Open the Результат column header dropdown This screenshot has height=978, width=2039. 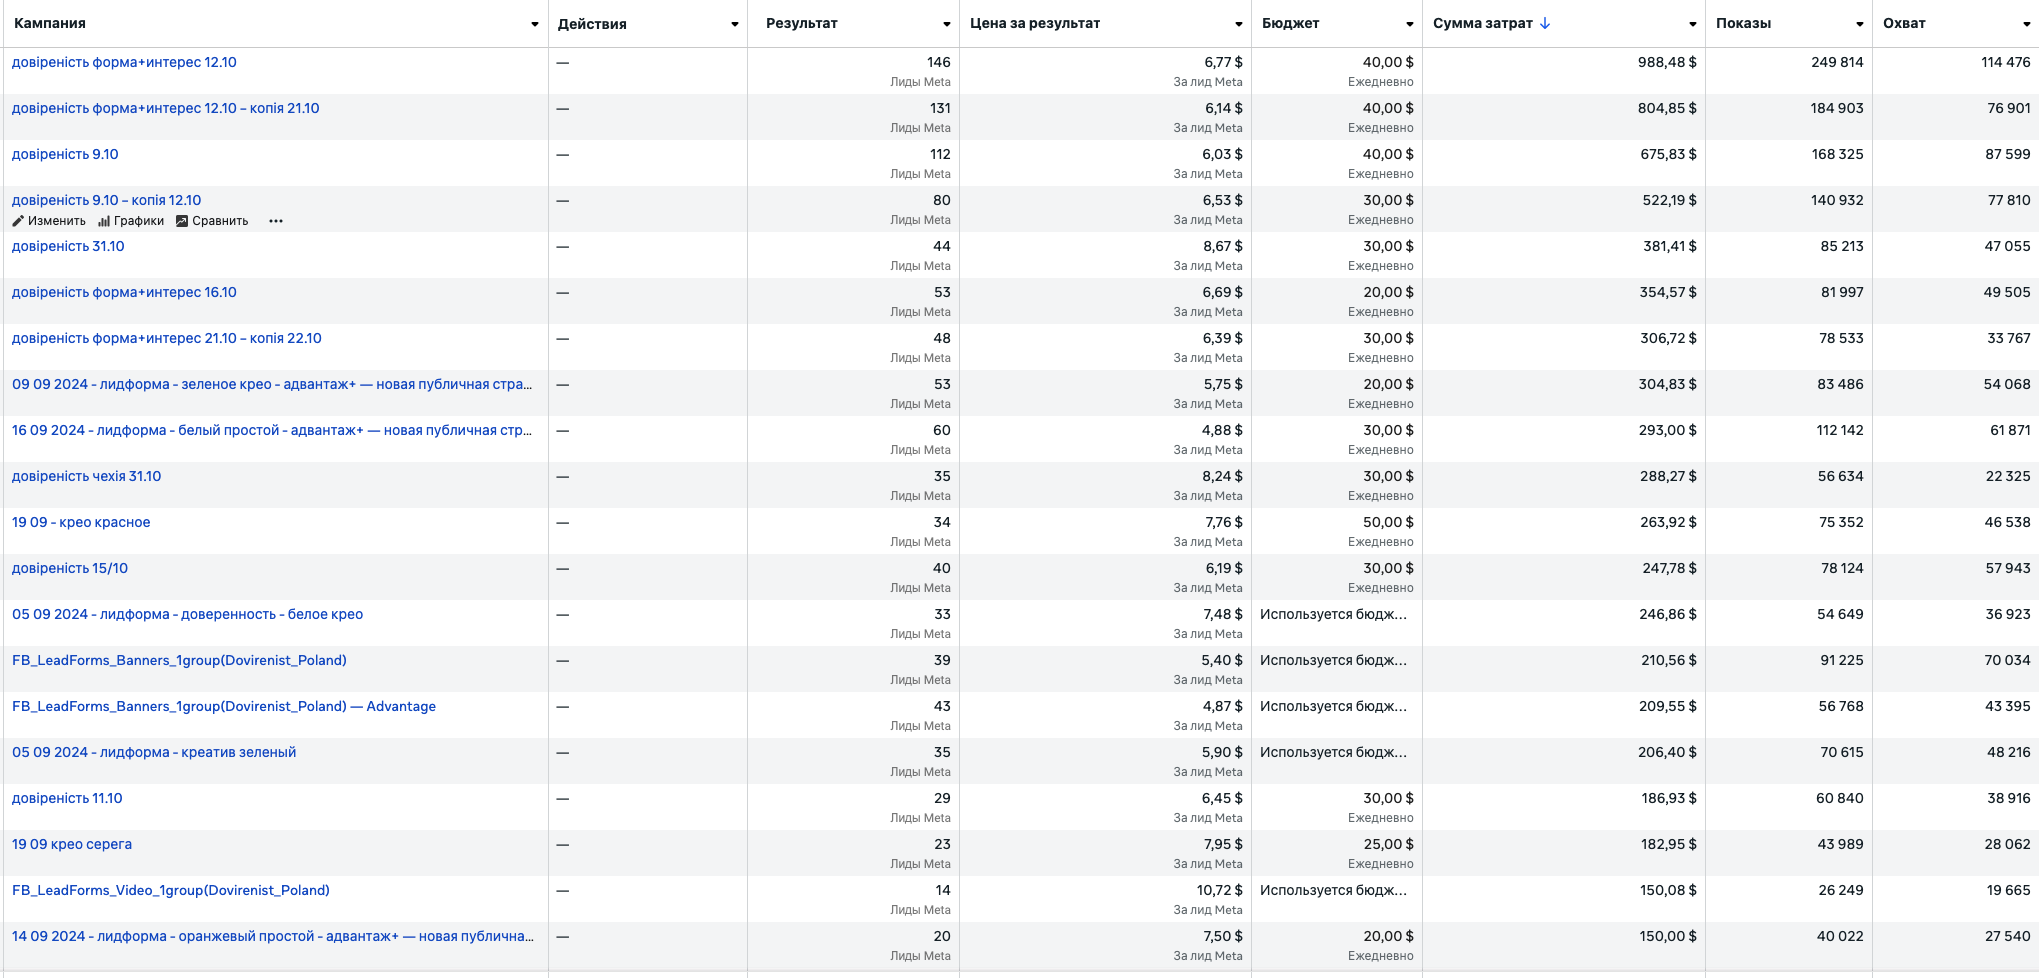tap(946, 24)
